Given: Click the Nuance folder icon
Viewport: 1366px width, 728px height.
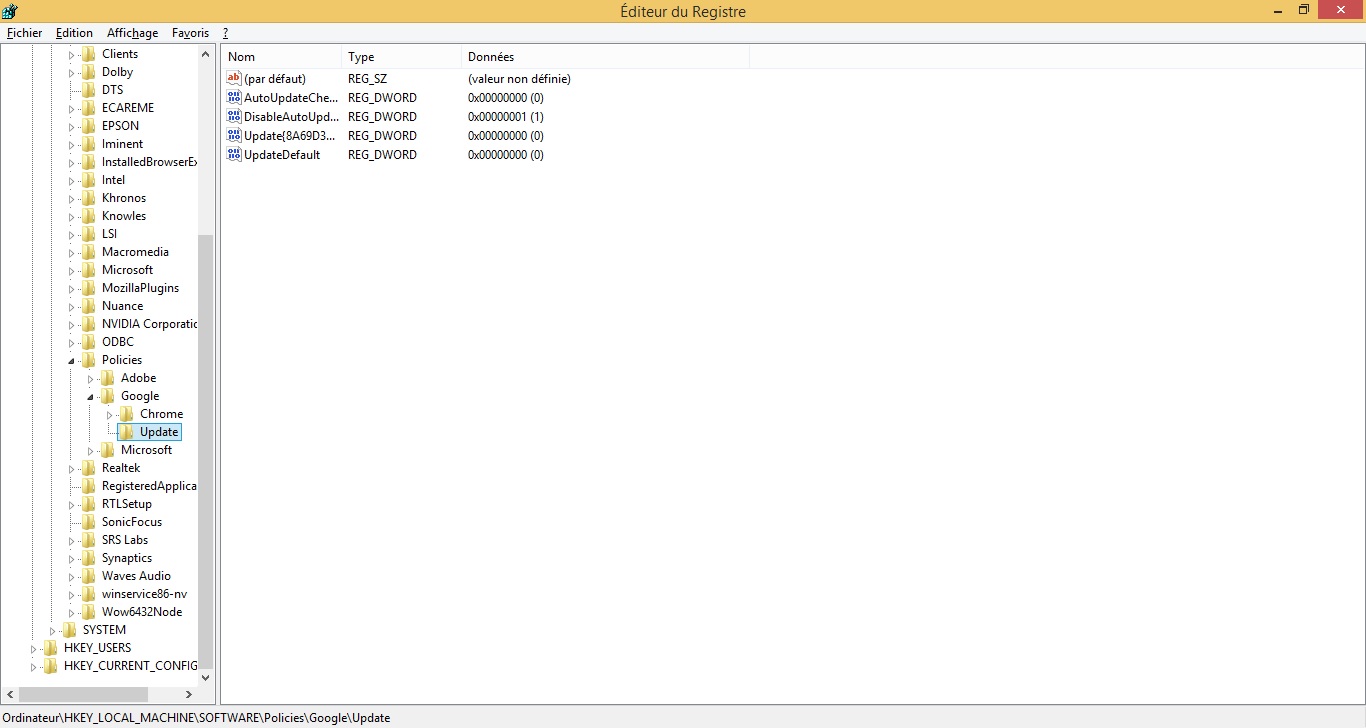Looking at the screenshot, I should (x=88, y=306).
